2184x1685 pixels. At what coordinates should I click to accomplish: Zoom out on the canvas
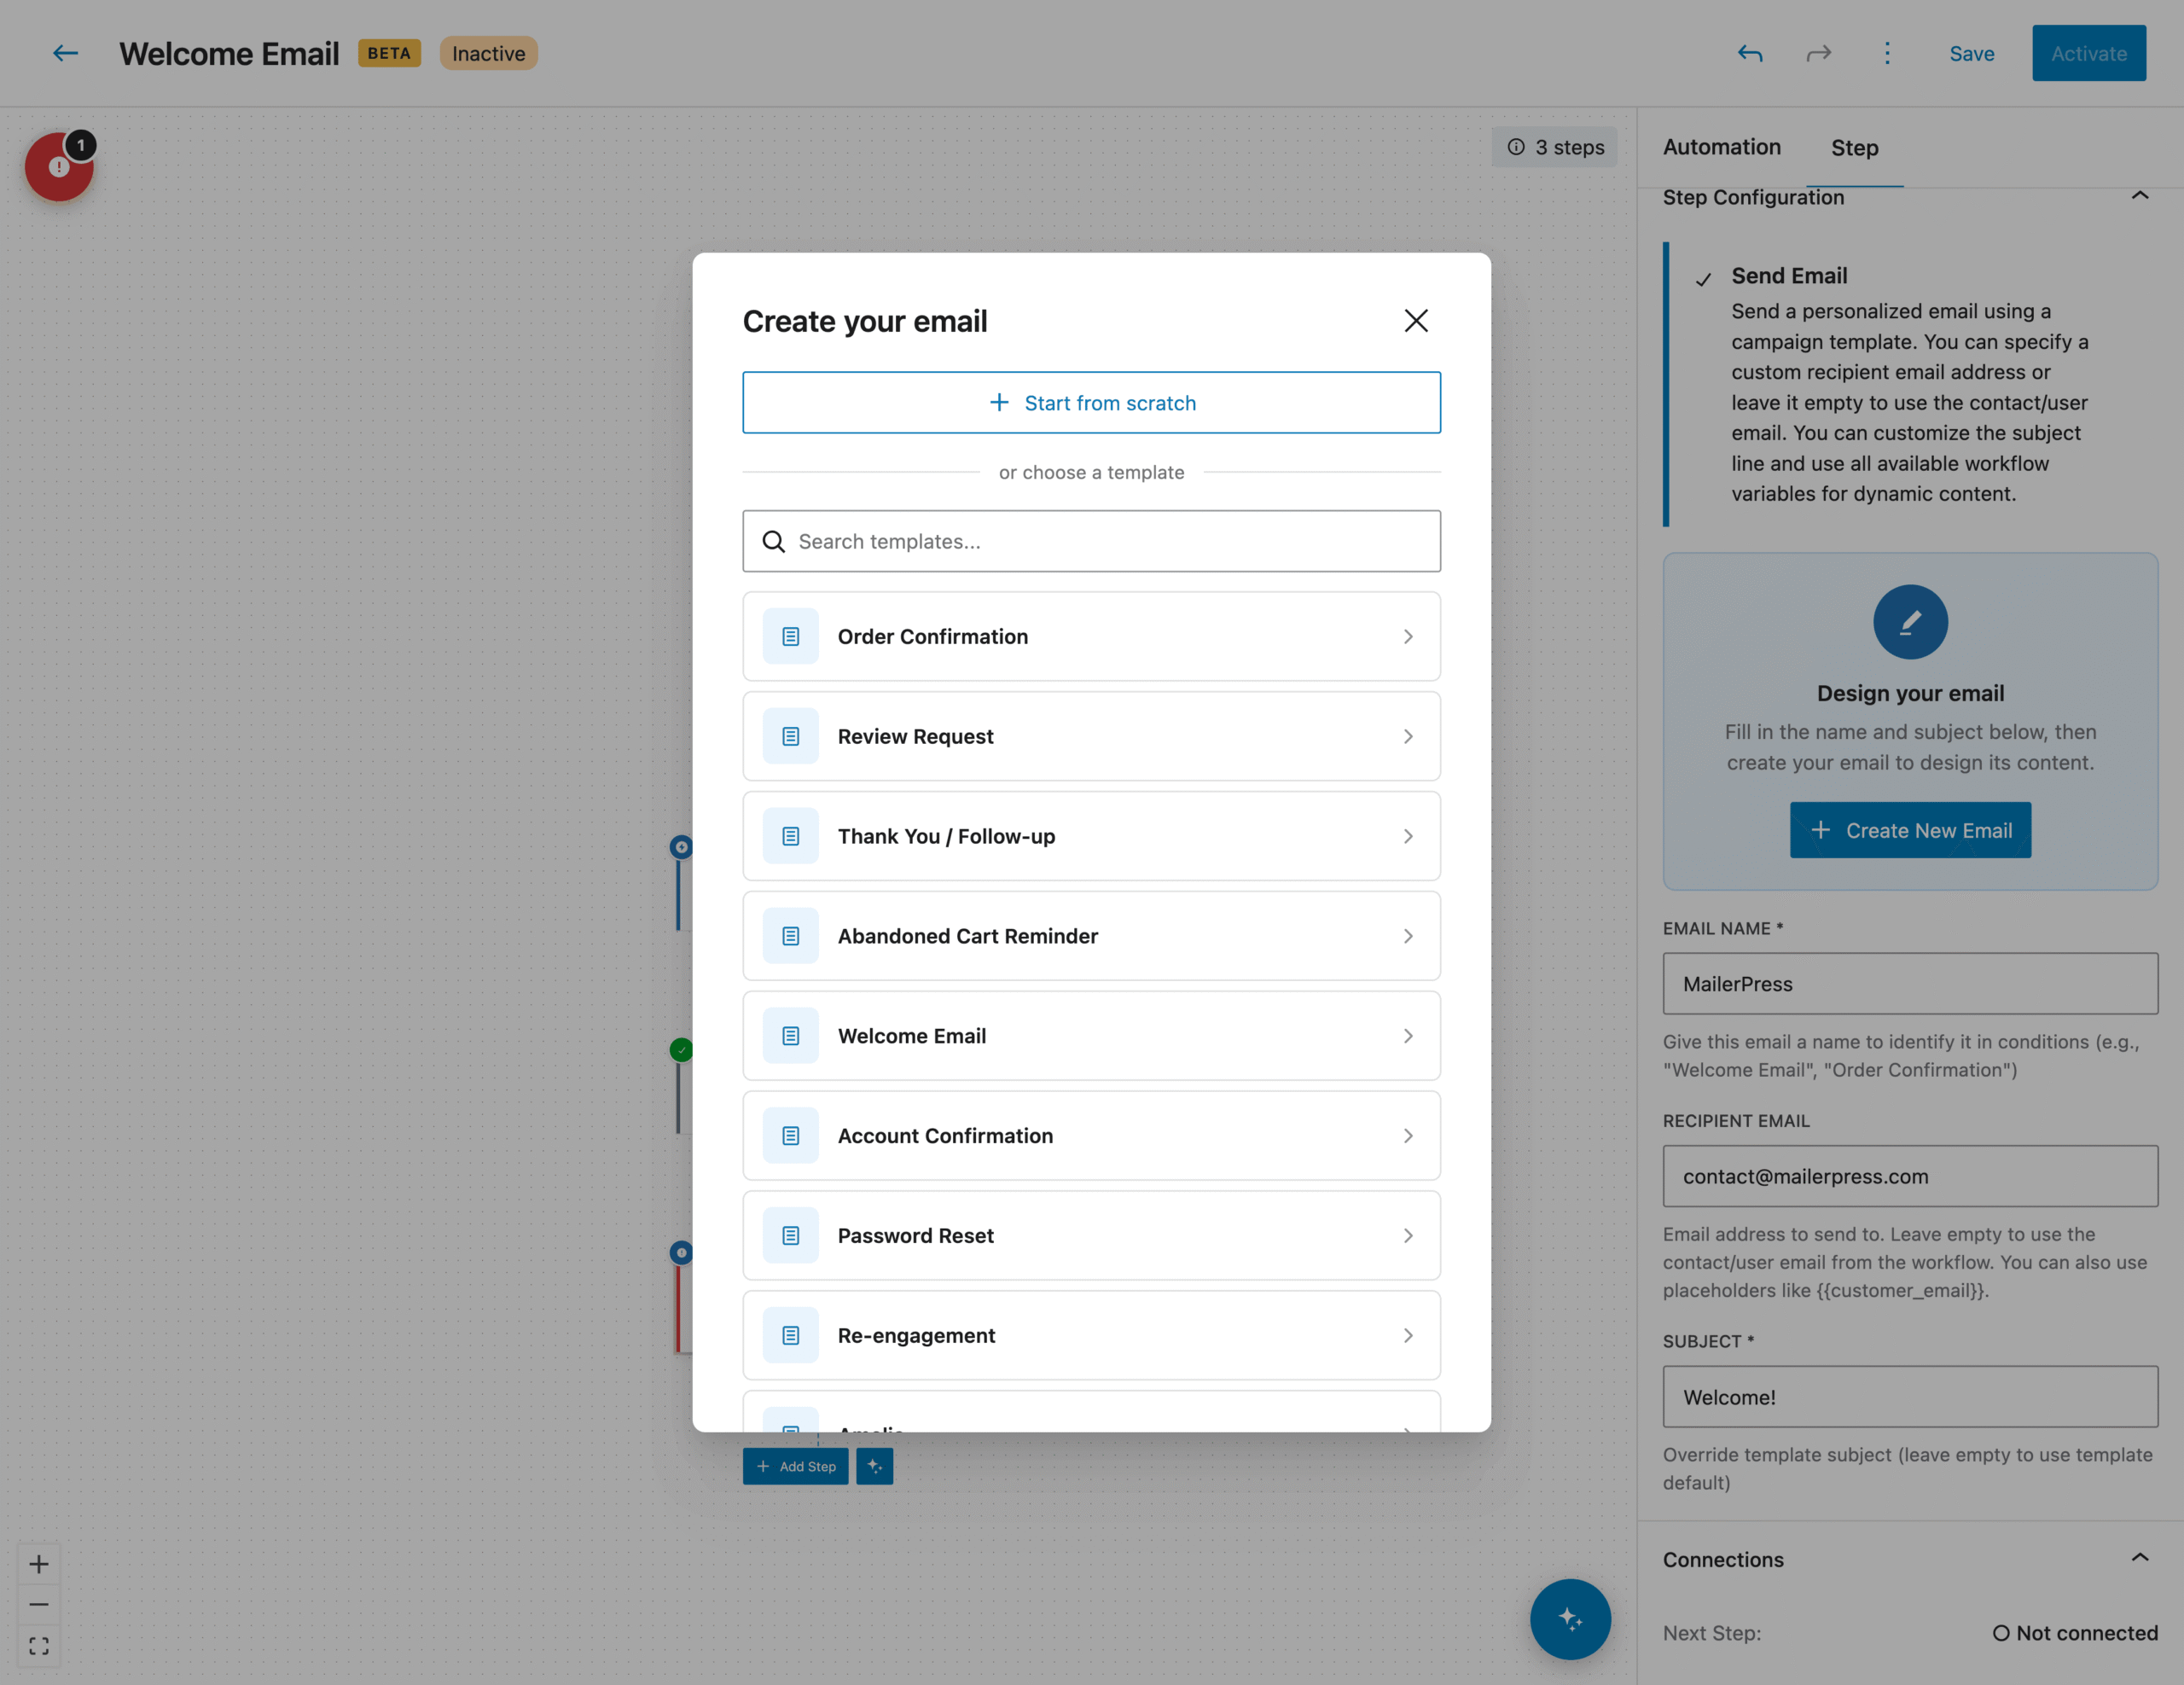coord(39,1604)
